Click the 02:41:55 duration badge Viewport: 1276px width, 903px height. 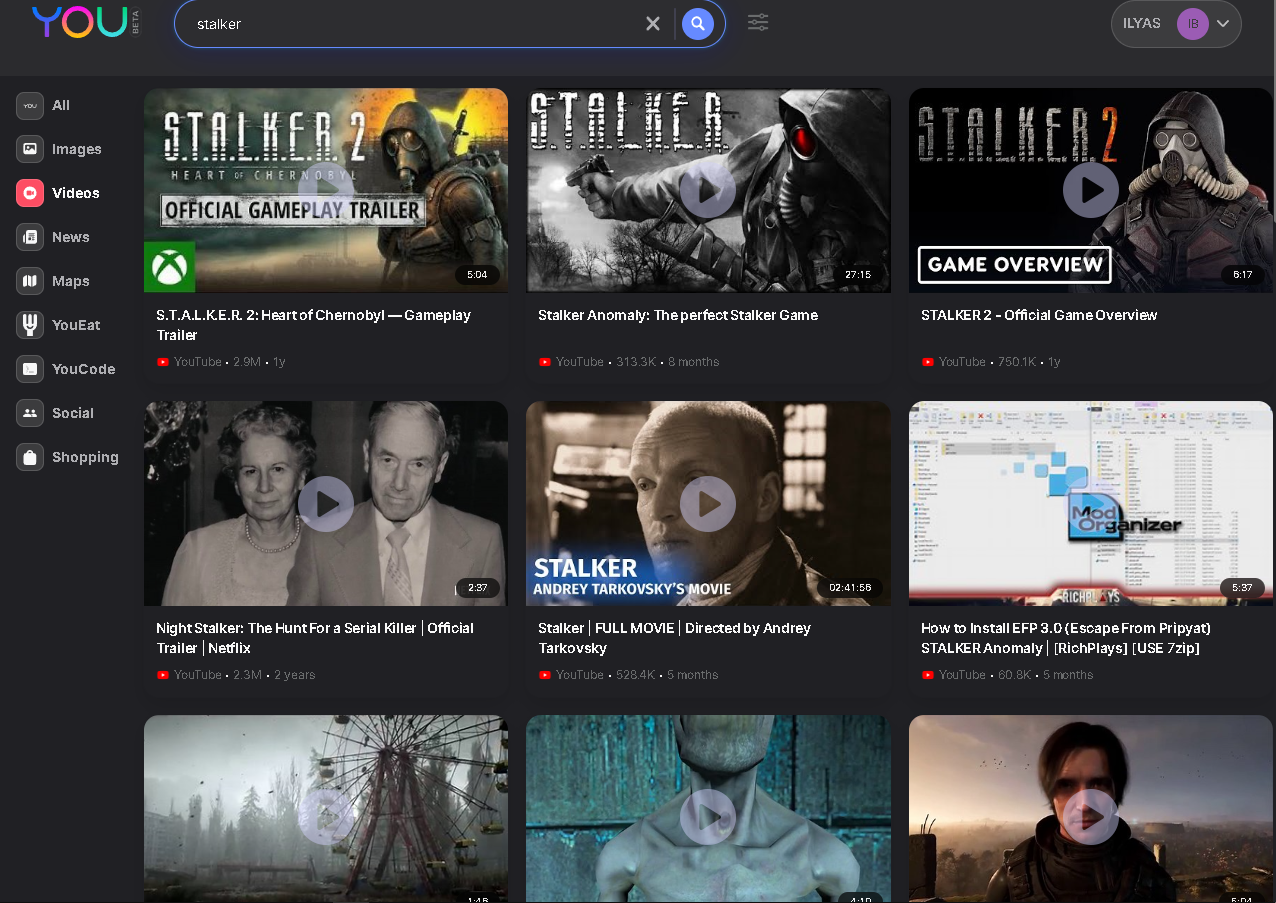click(850, 587)
